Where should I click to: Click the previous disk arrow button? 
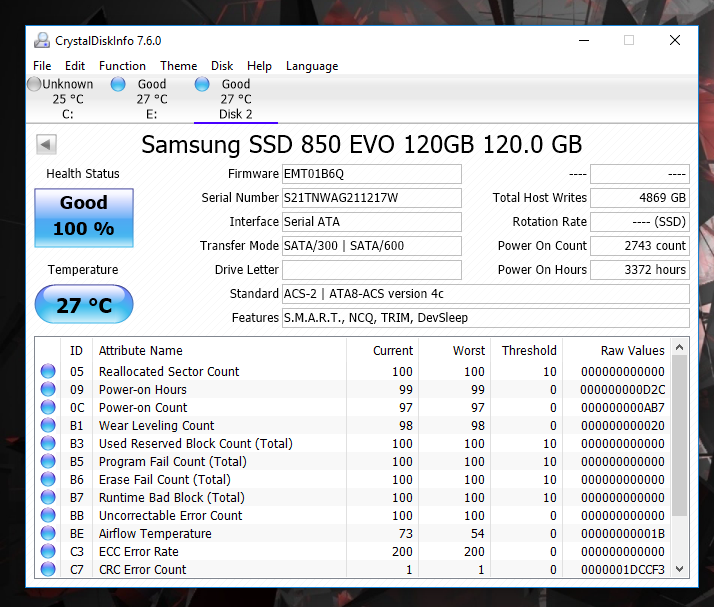pyautogui.click(x=46, y=145)
